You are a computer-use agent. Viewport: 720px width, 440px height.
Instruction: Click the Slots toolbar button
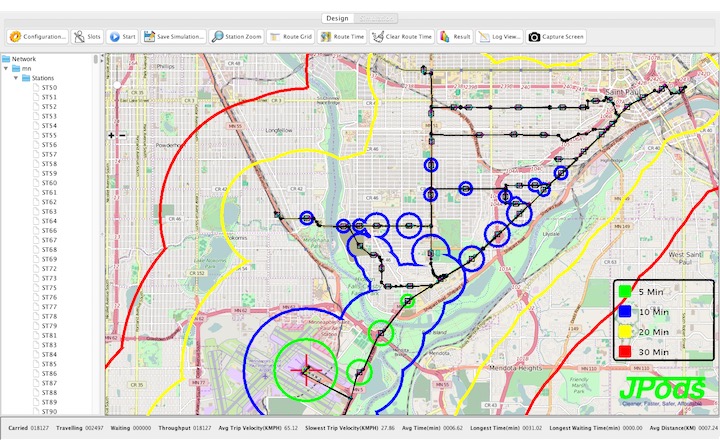(x=86, y=36)
